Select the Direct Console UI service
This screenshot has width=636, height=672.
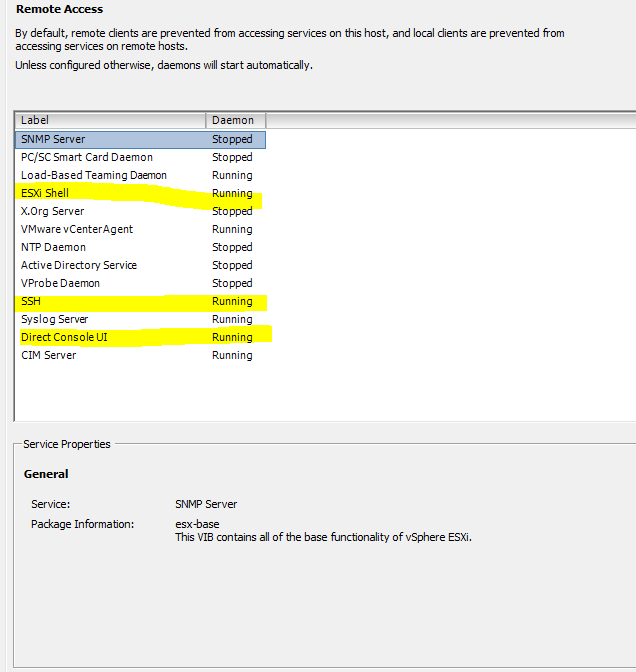point(141,337)
